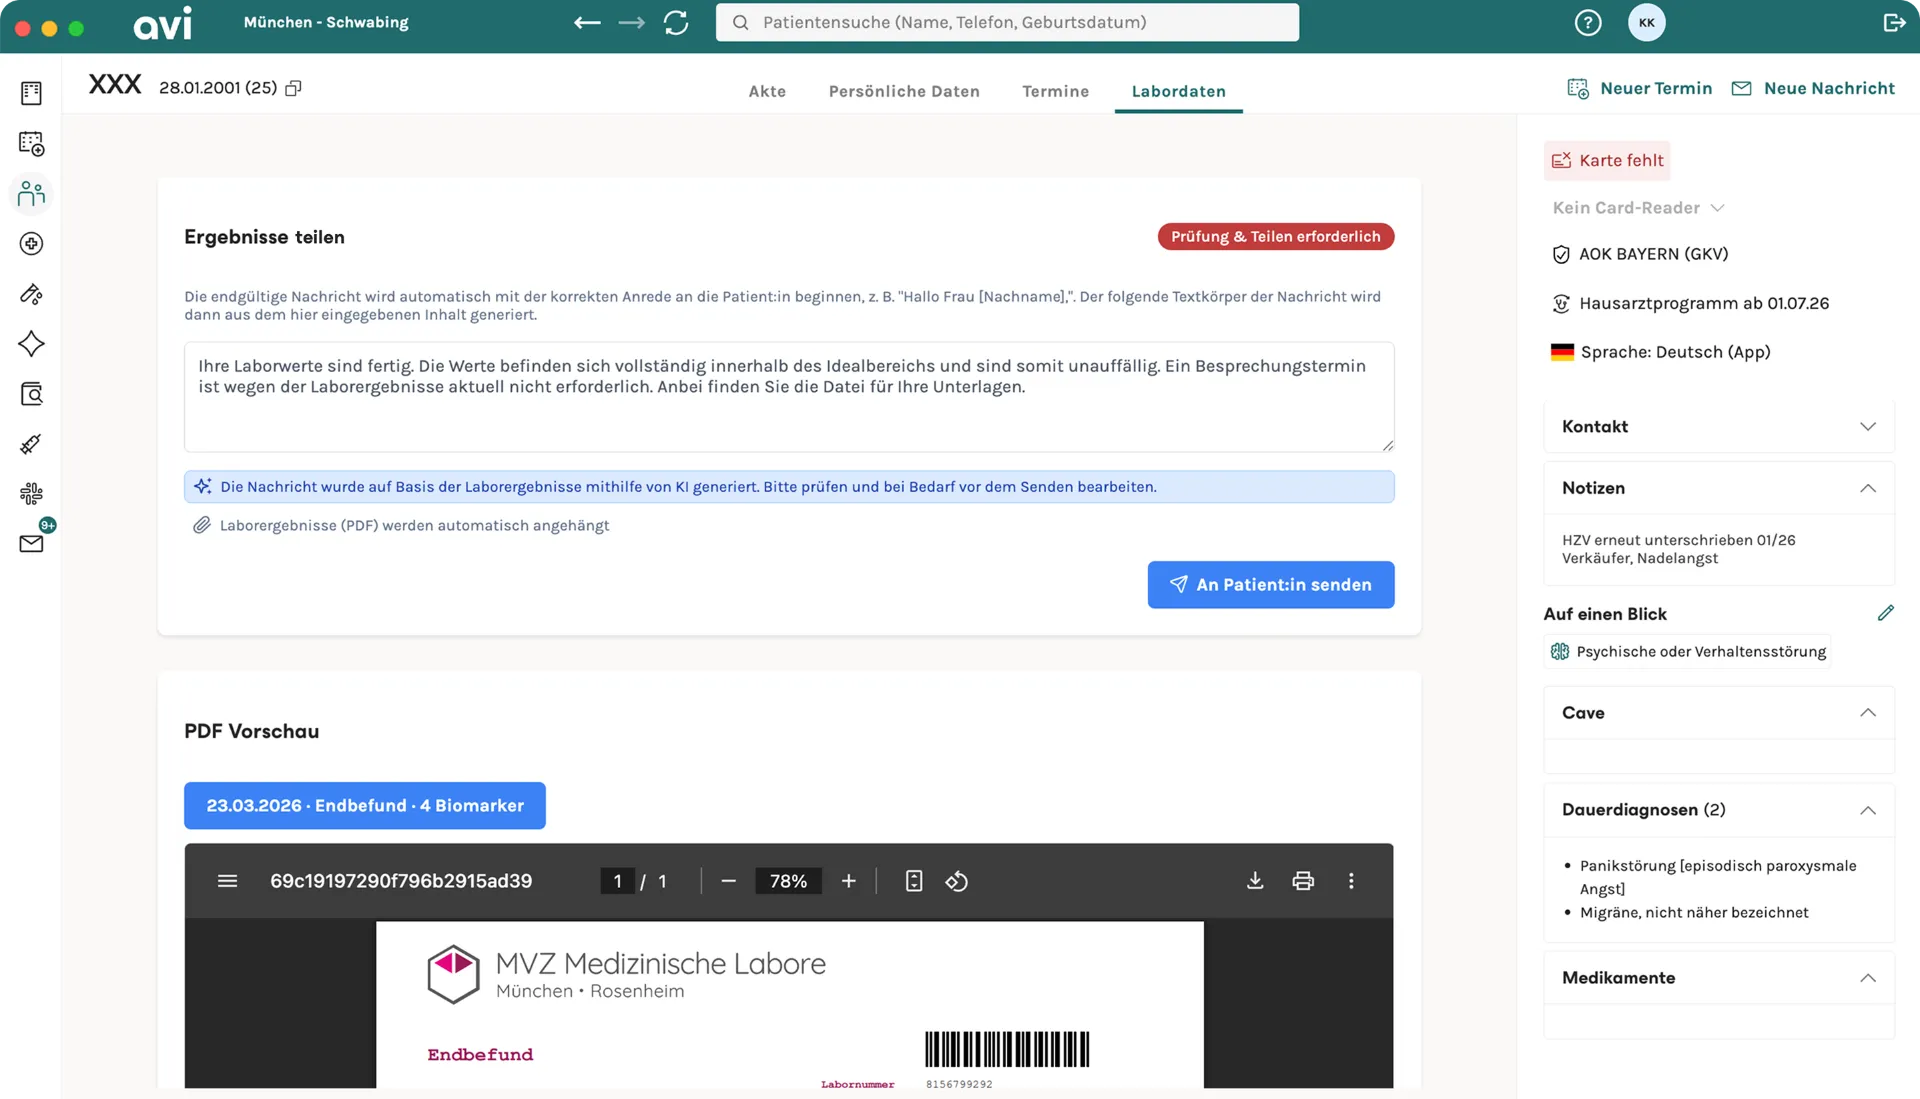Click Prüfung & Teilen erforderlich badge
This screenshot has height=1099, width=1920.
[x=1275, y=236]
